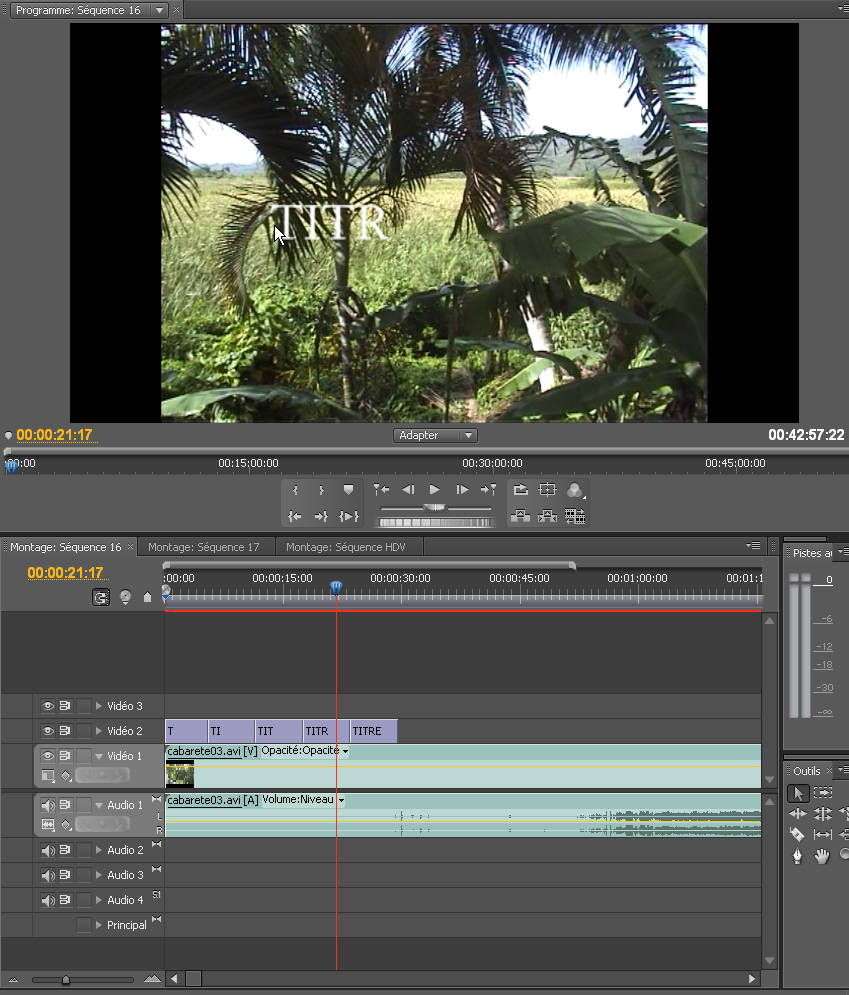Screen dimensions: 849x995
Task: Pick the Hand tool in Outils panel
Action: tap(822, 856)
